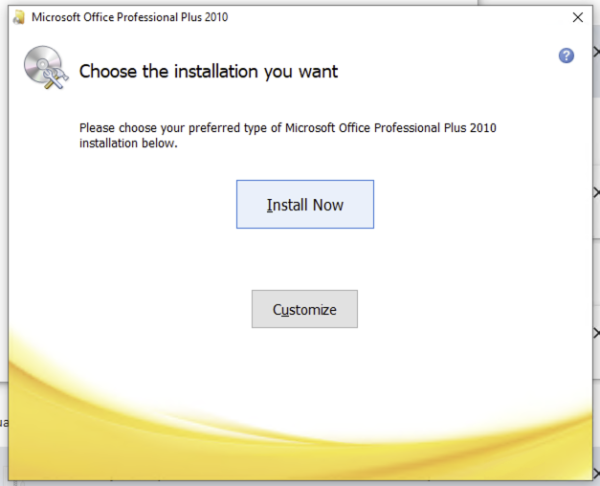Open the blue help question mark icon

pos(566,56)
